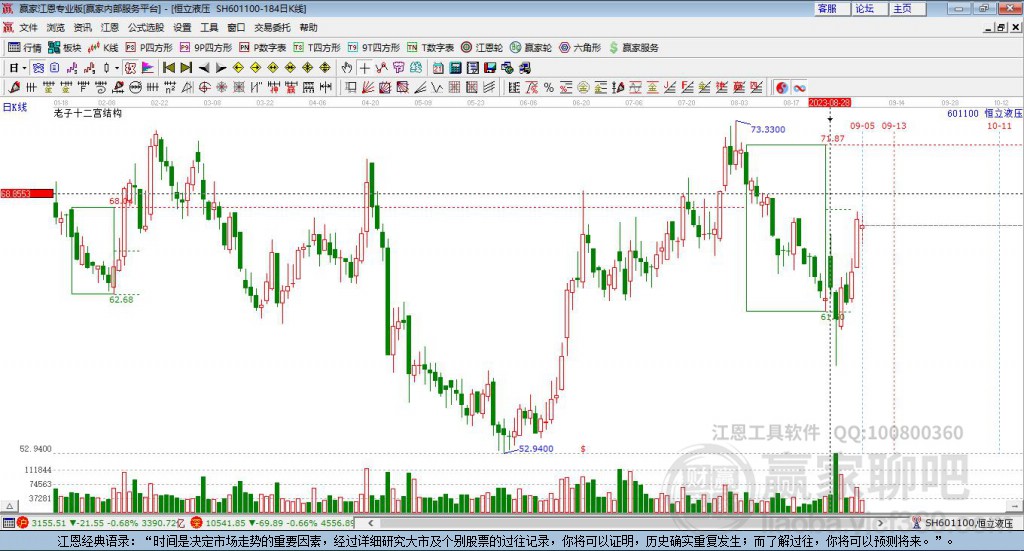
Task: Open the T数字表 number table
Action: coord(430,48)
